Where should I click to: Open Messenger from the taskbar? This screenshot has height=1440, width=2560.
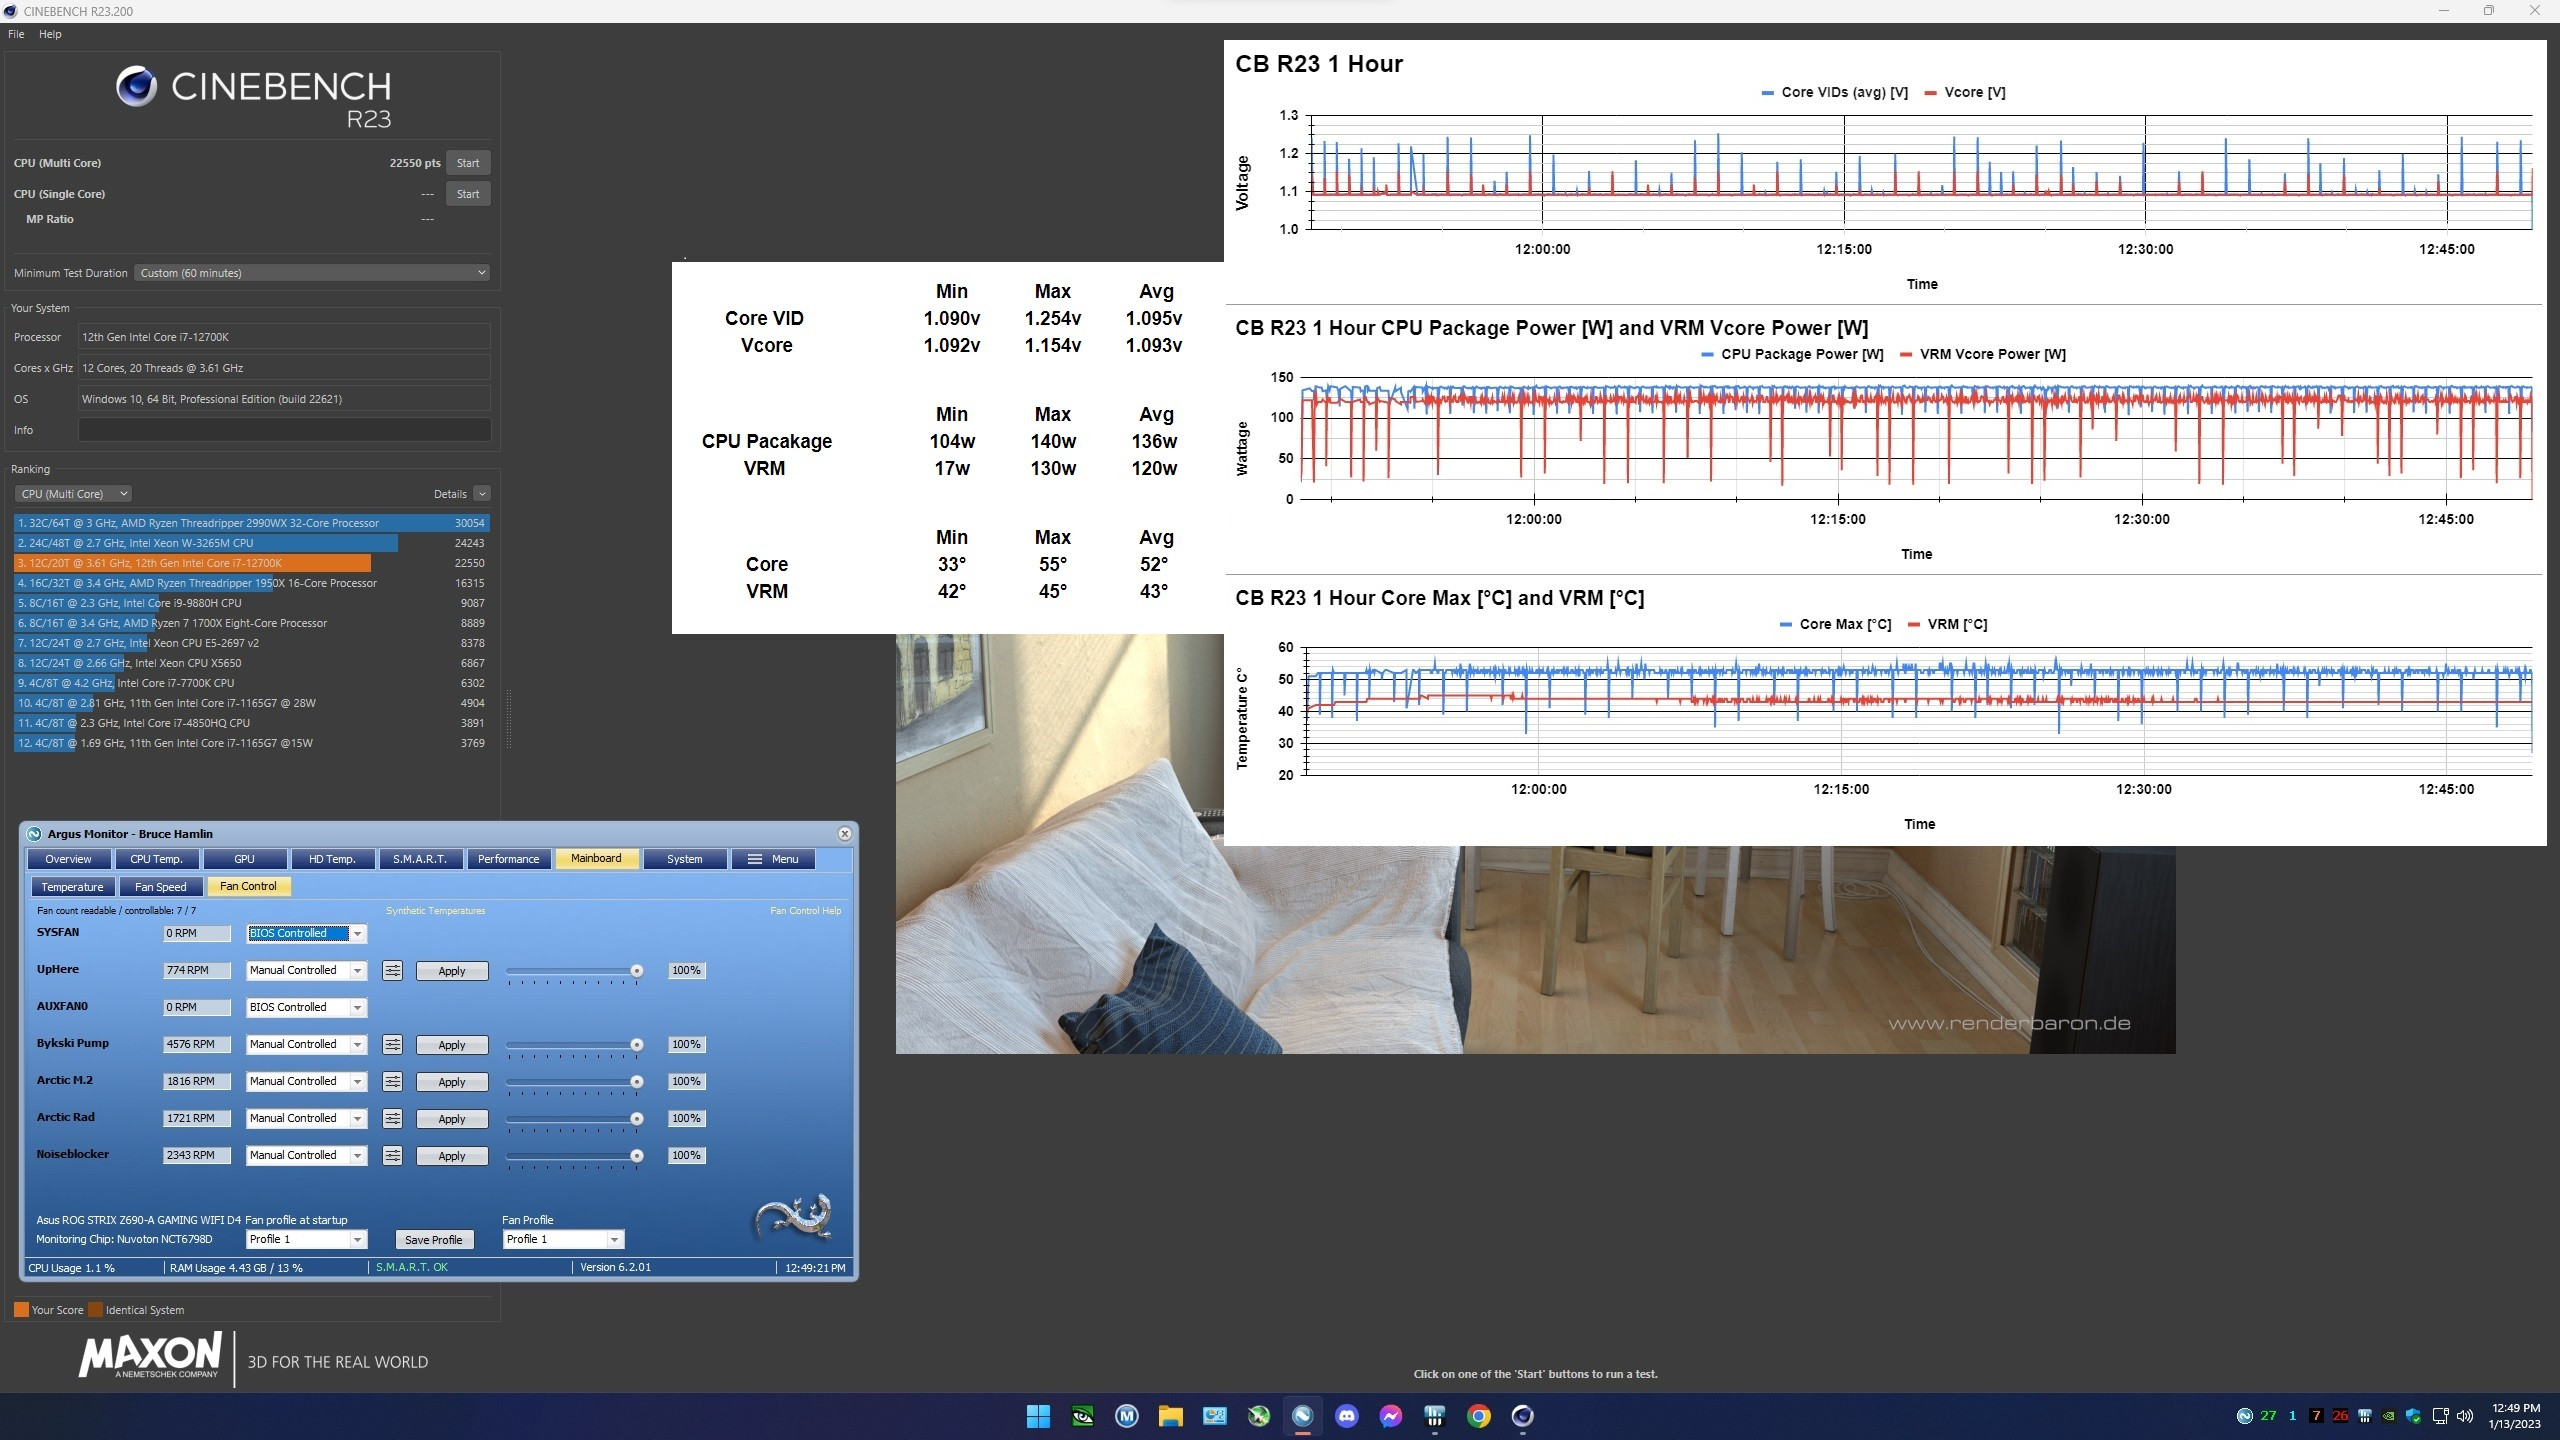[1391, 1416]
